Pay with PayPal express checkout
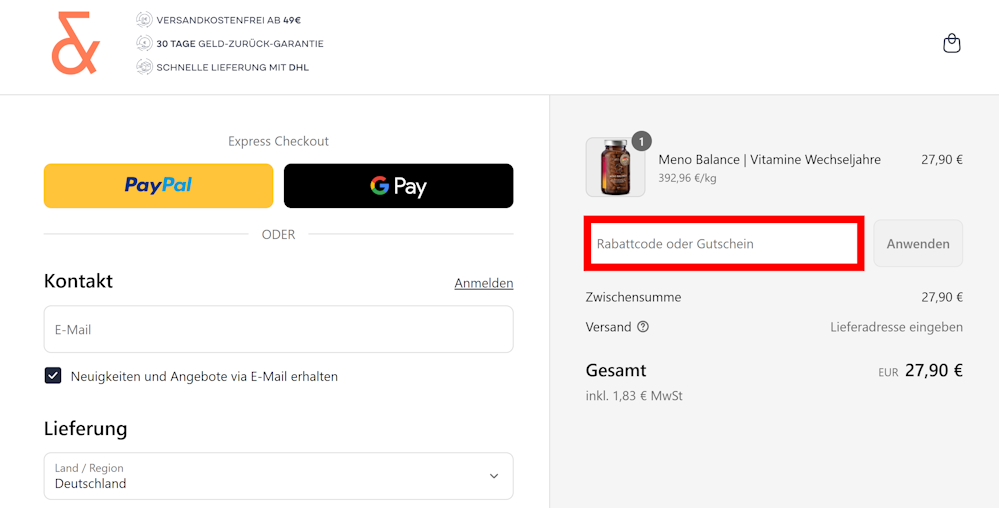 [159, 185]
